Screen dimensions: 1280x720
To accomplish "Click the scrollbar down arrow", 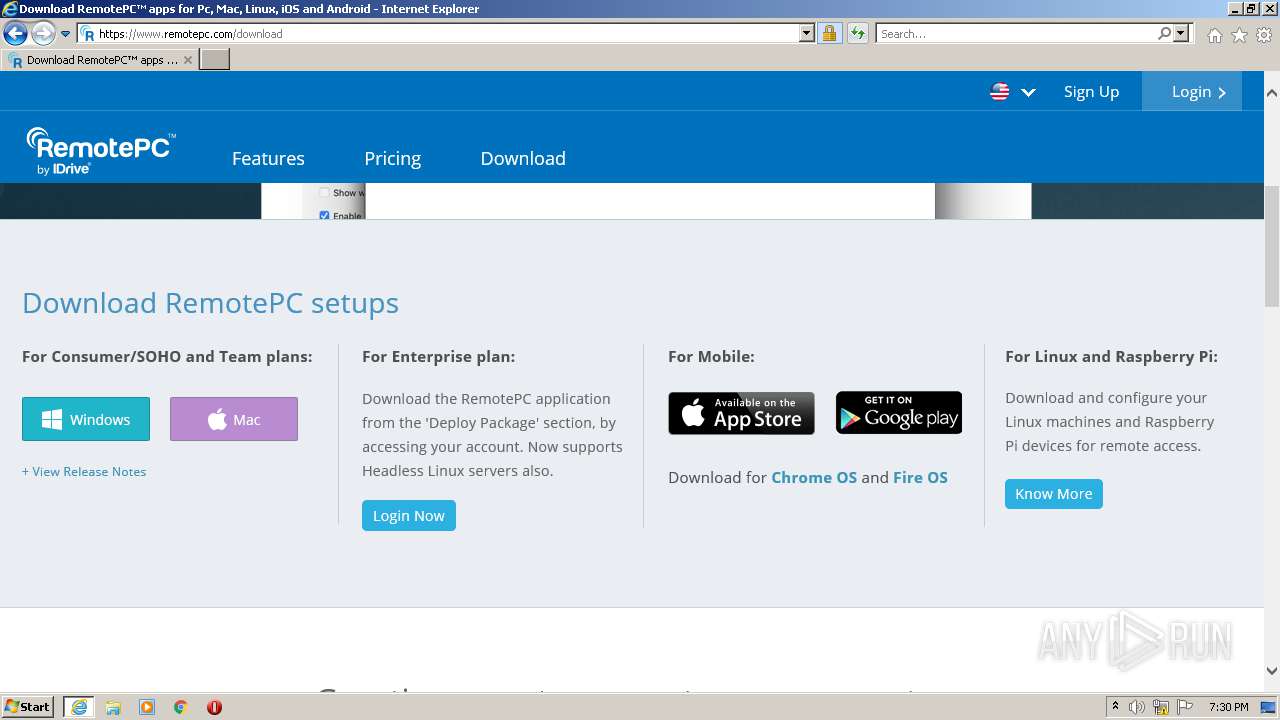I will point(1272,671).
